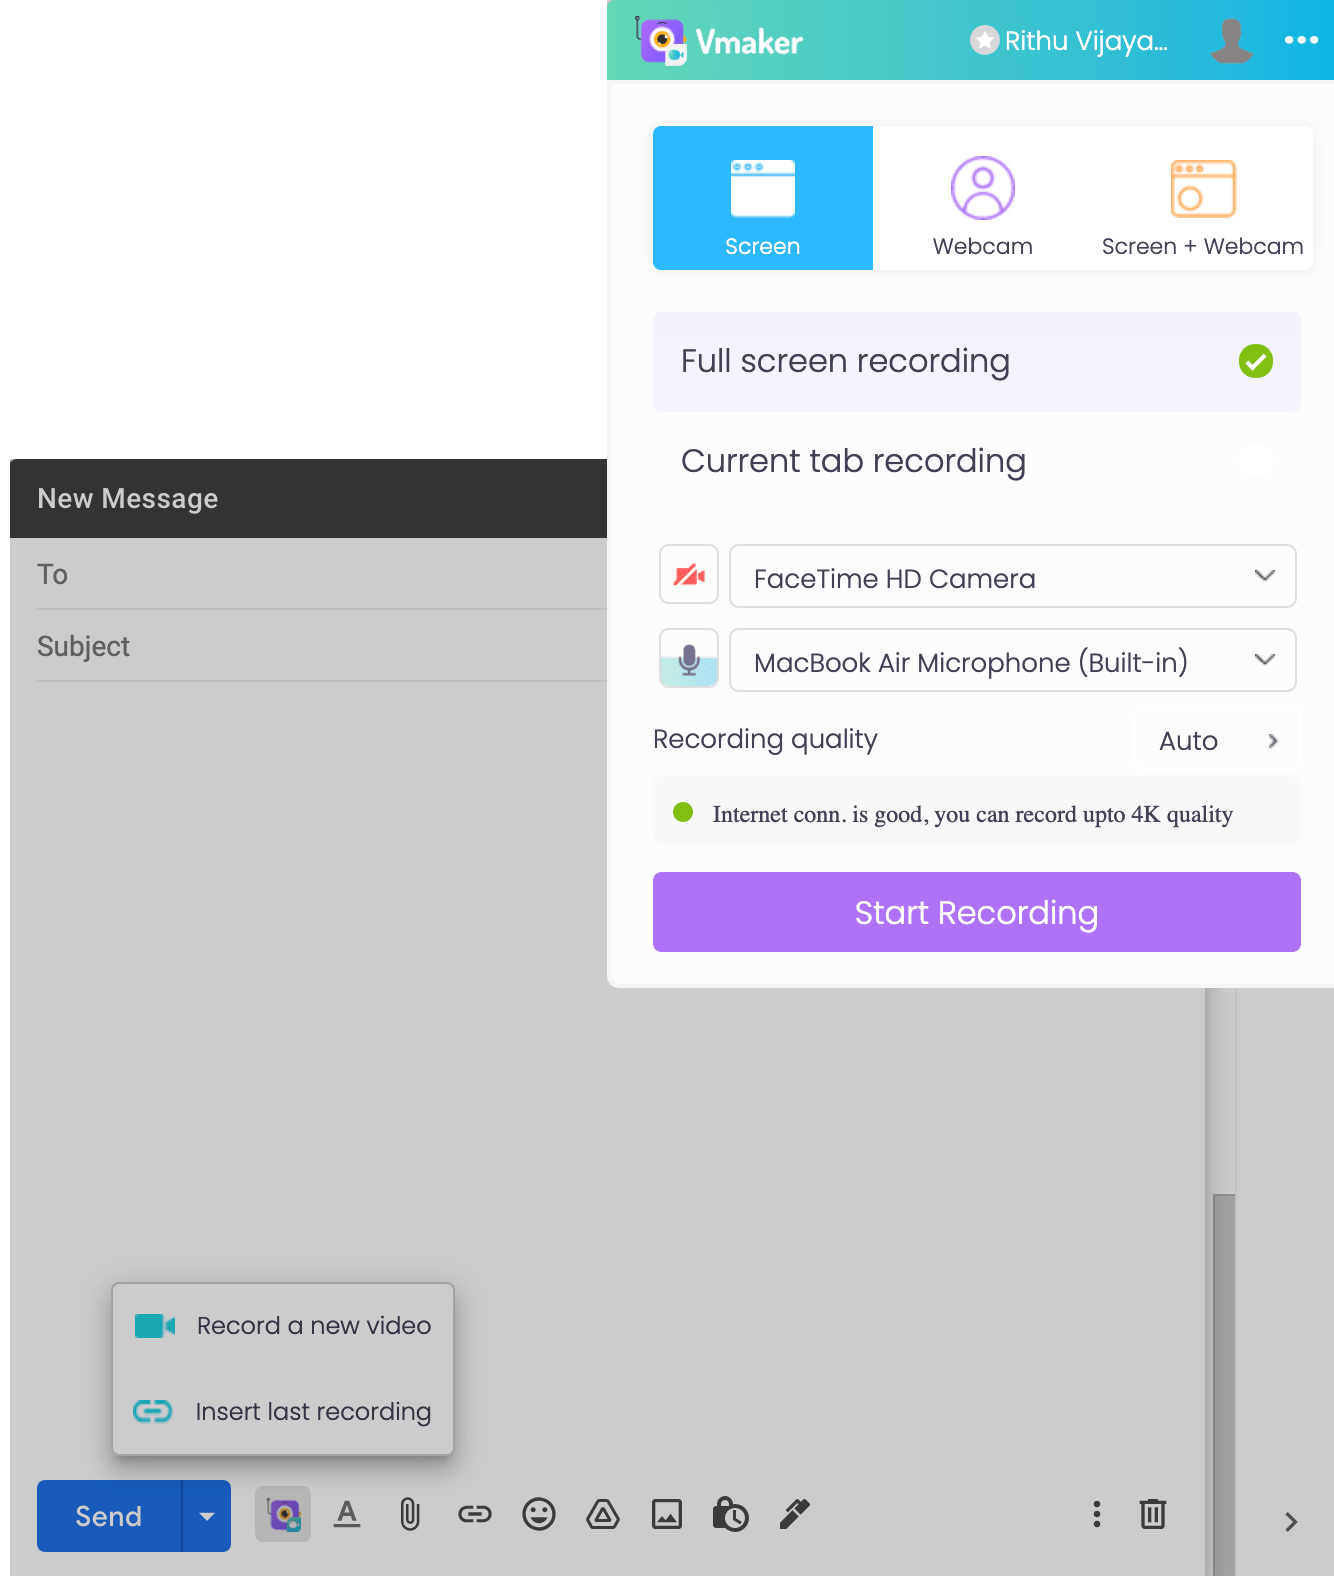Open Recording quality Auto selector
This screenshot has height=1576, width=1334.
[1217, 740]
